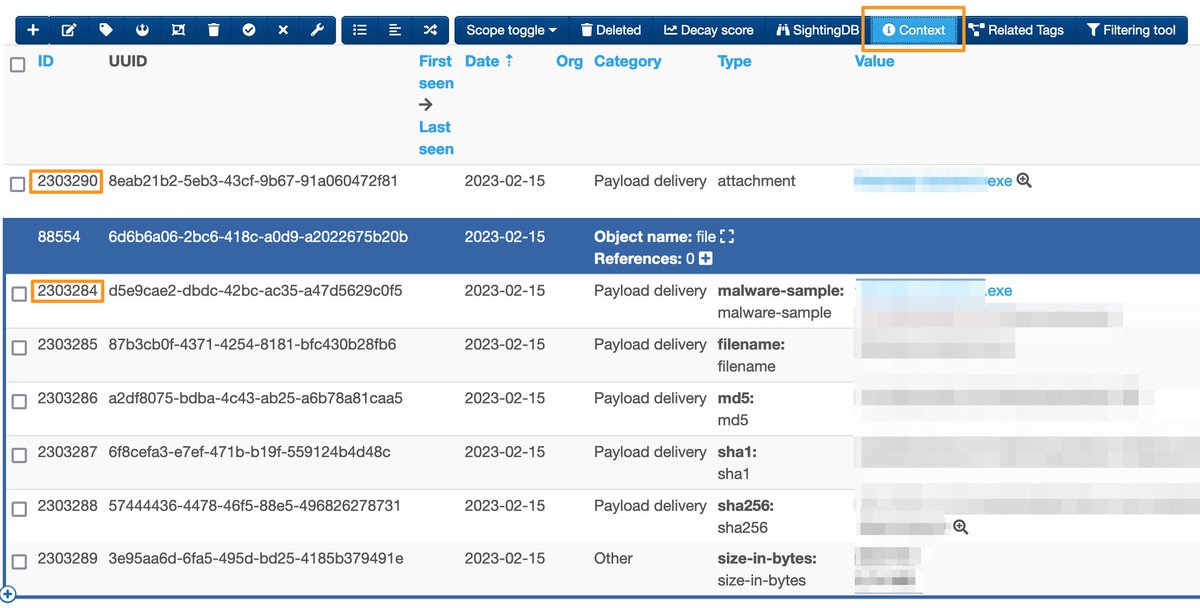Sort by the ID column header

(45, 61)
